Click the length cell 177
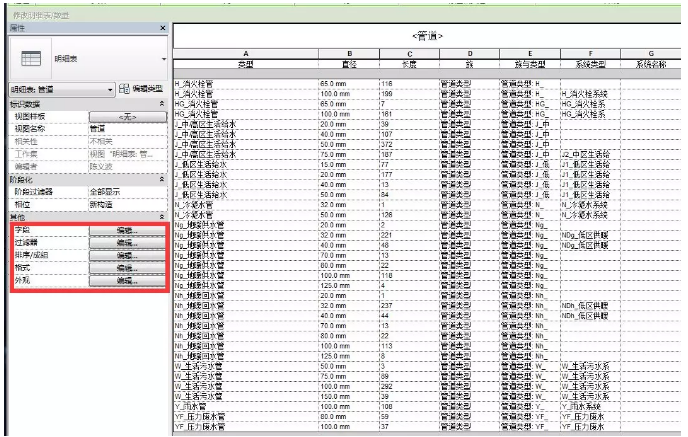Image resolution: width=688 pixels, height=437 pixels. [410, 175]
